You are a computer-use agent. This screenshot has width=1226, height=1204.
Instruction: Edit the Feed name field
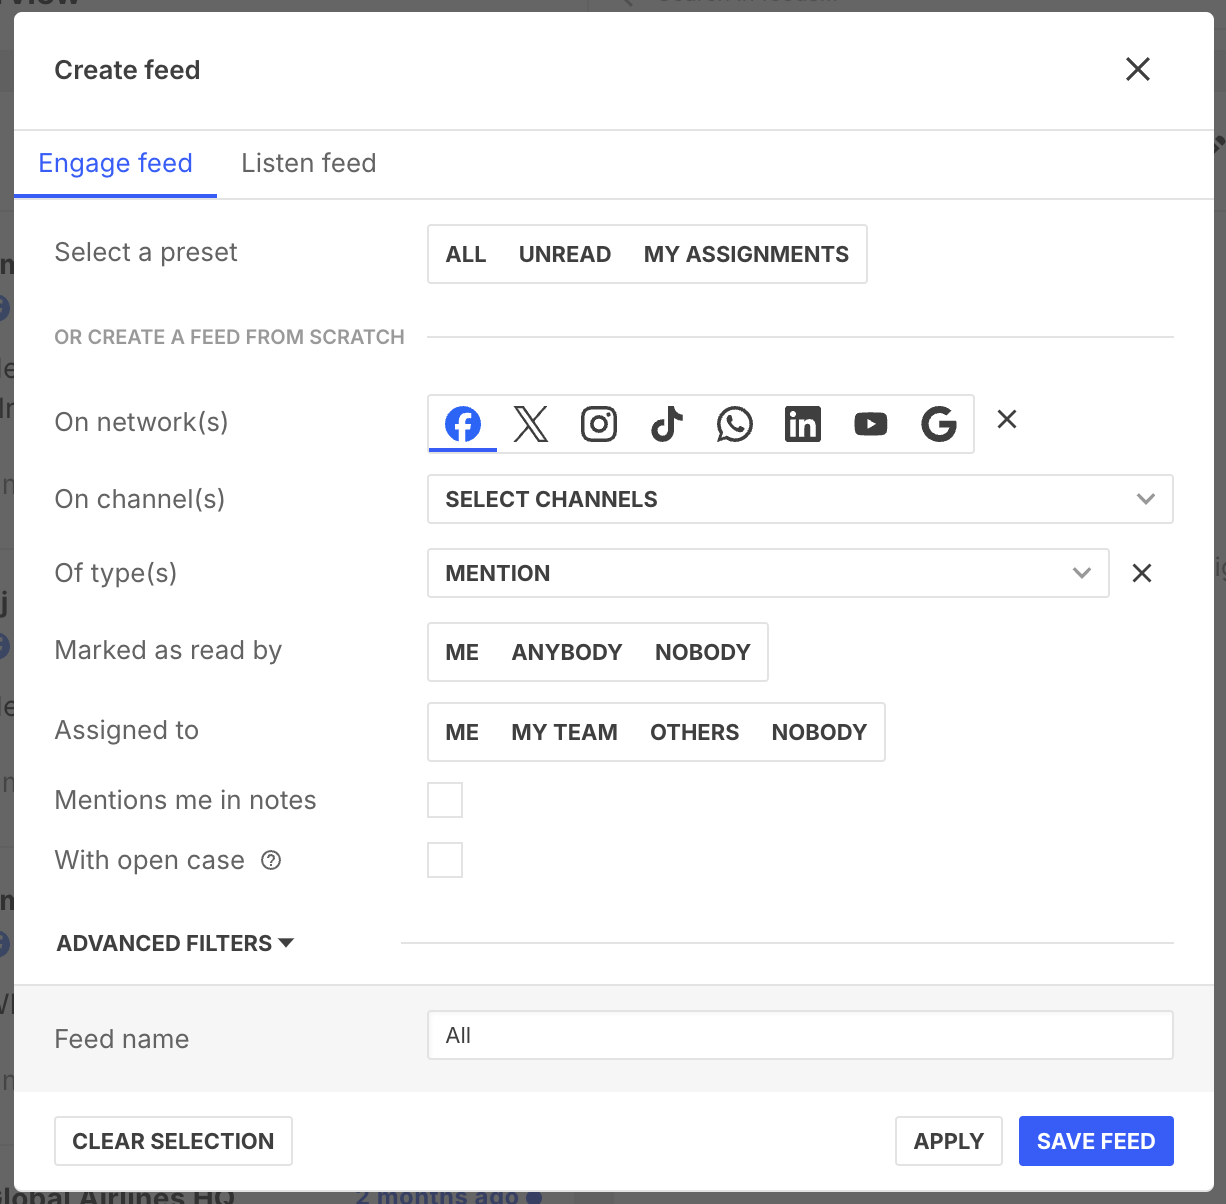point(800,1035)
